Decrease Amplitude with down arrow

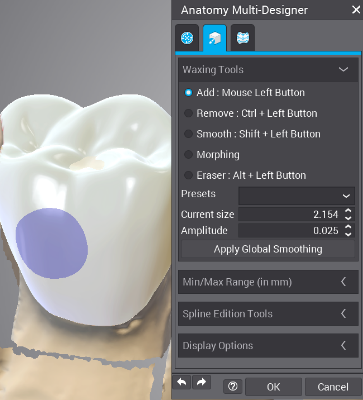348,234
